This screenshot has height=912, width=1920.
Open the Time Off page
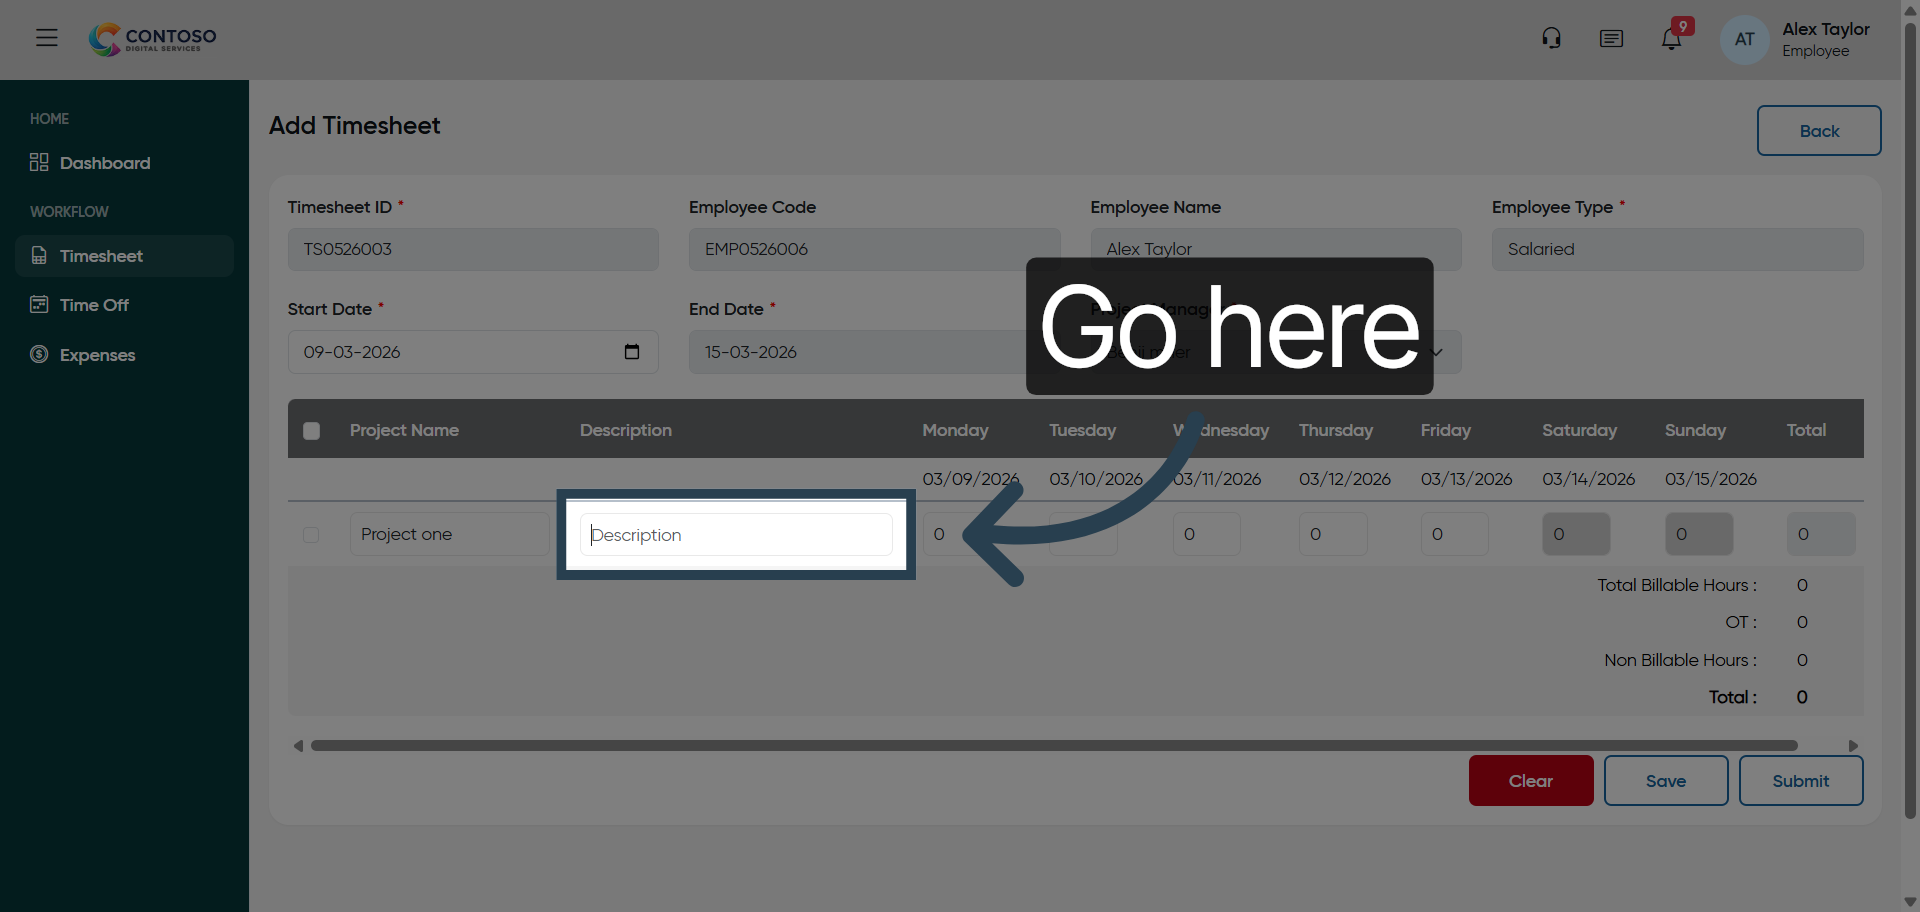[x=91, y=305]
